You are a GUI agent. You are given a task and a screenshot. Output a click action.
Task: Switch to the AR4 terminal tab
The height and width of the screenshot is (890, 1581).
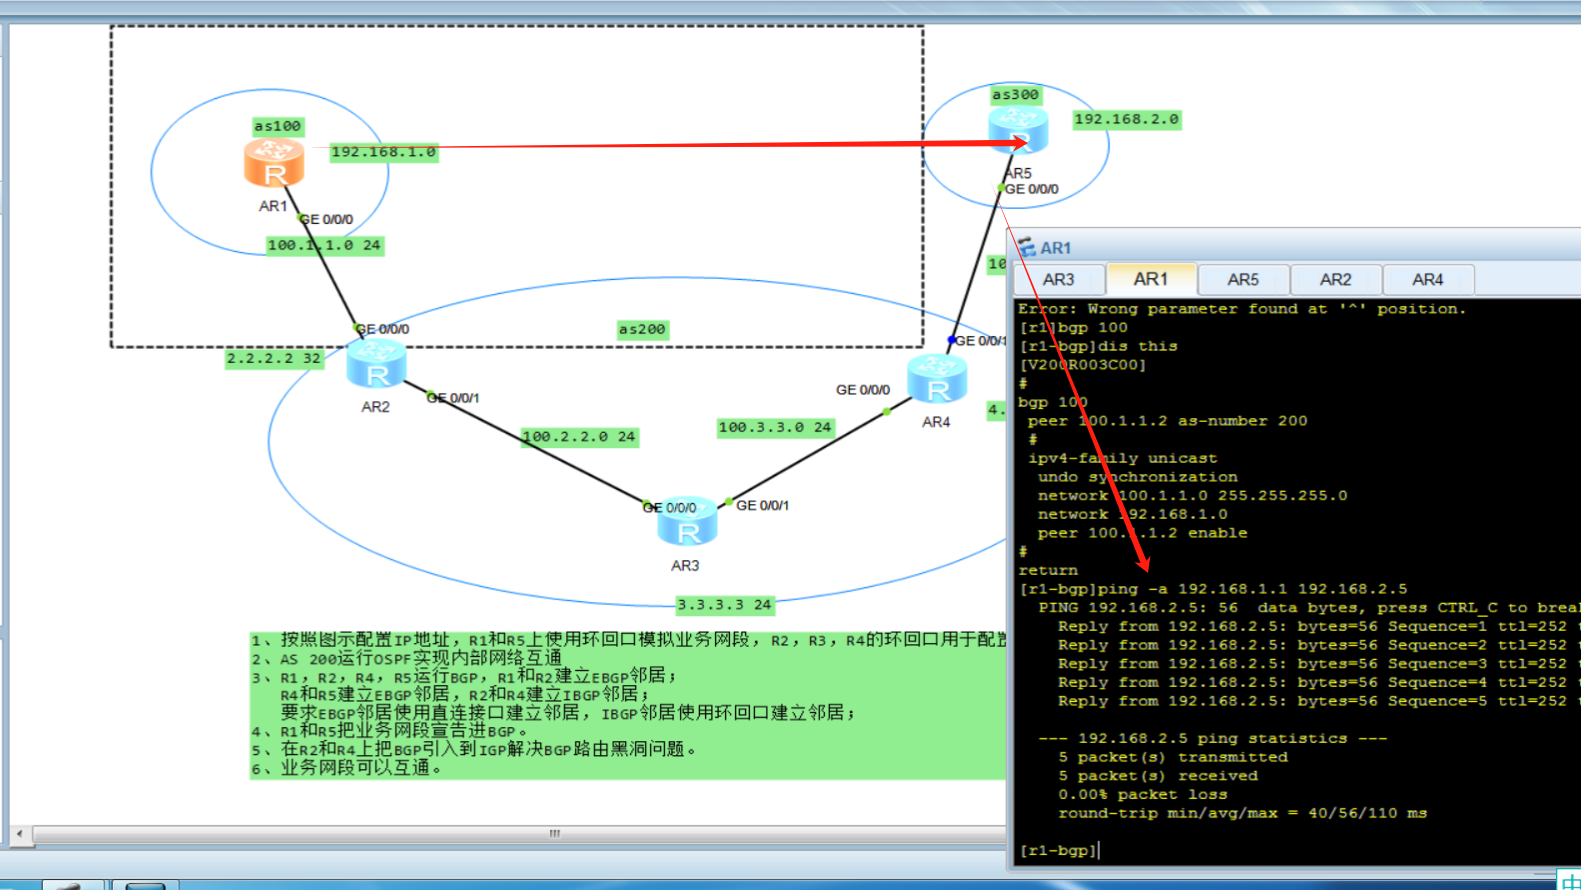tap(1428, 280)
